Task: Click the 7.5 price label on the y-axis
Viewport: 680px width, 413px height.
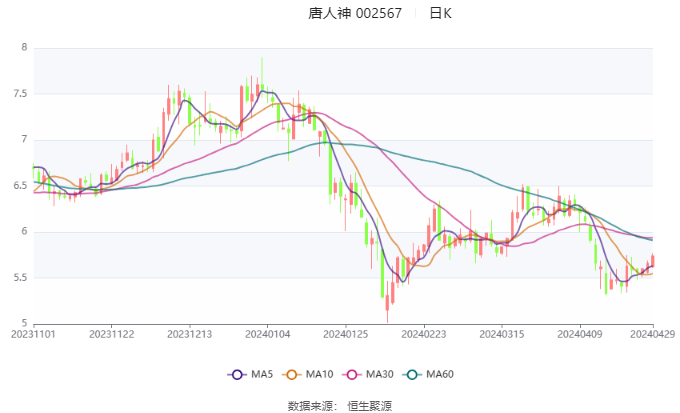Action: [x=20, y=94]
